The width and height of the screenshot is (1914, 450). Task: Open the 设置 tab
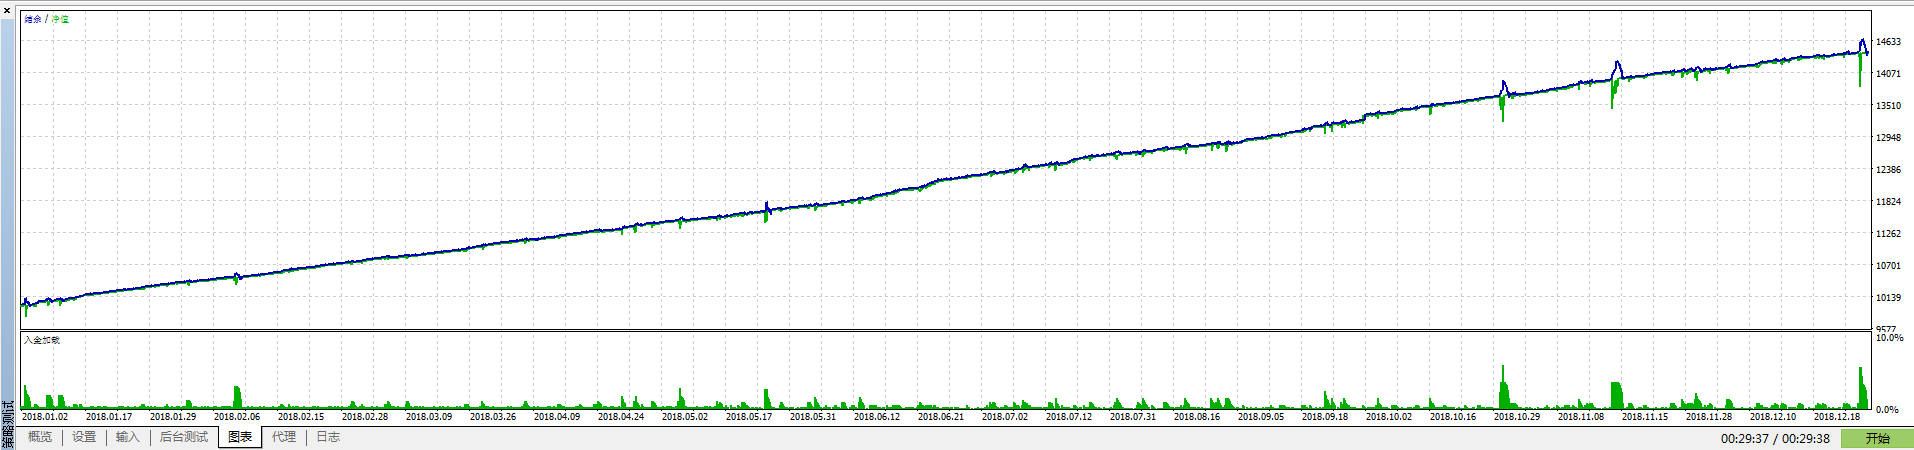click(x=84, y=437)
